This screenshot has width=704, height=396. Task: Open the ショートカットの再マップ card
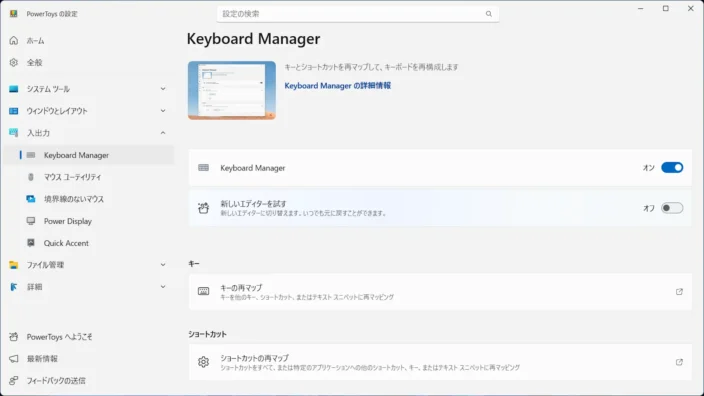(x=440, y=362)
